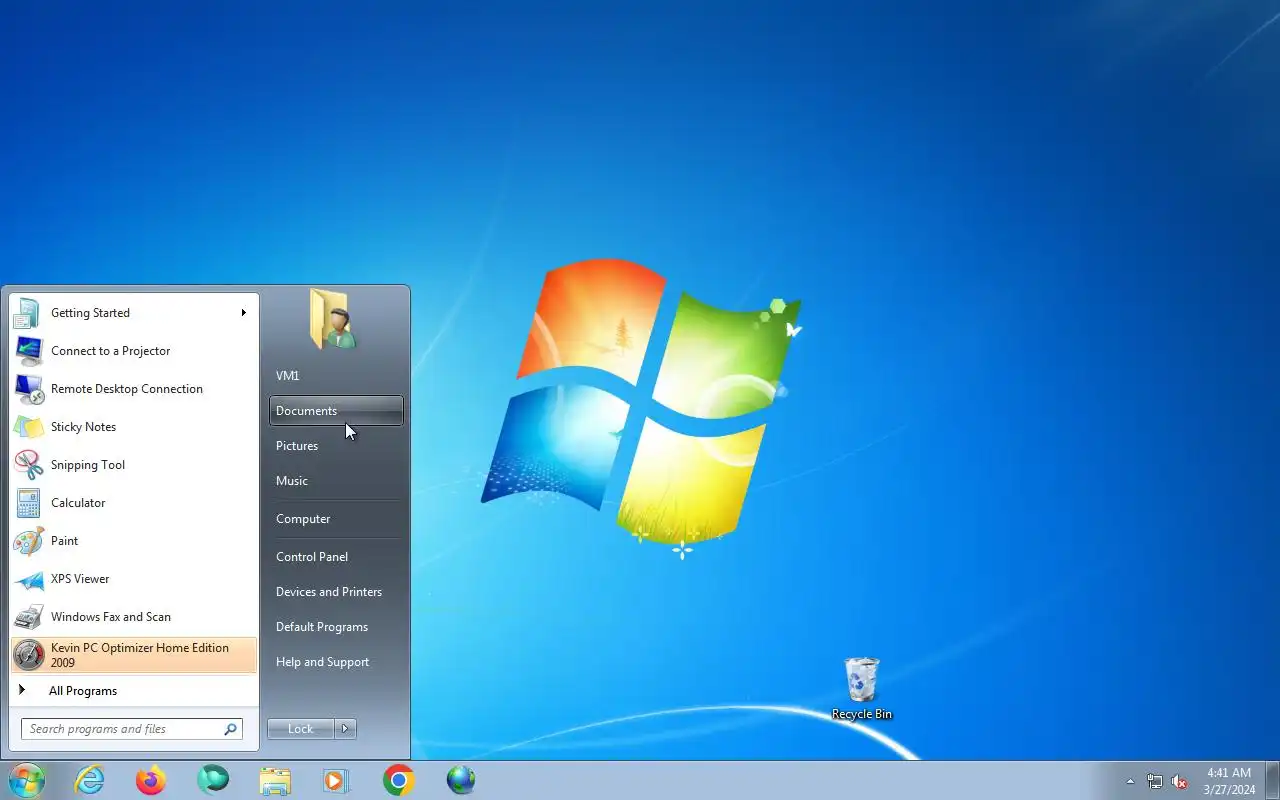The image size is (1280, 800).
Task: Expand the Getting Started submenu arrow
Action: 243,313
